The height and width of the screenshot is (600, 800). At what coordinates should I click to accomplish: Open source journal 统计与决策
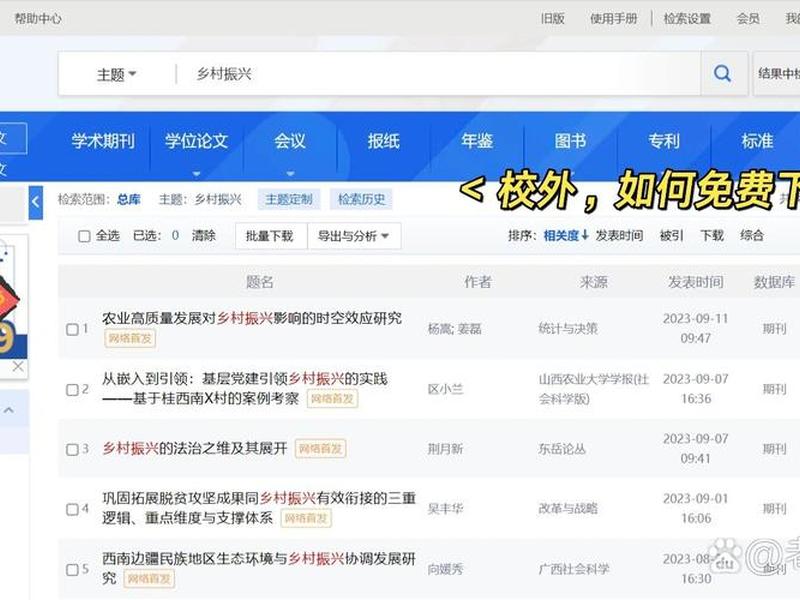tap(568, 329)
